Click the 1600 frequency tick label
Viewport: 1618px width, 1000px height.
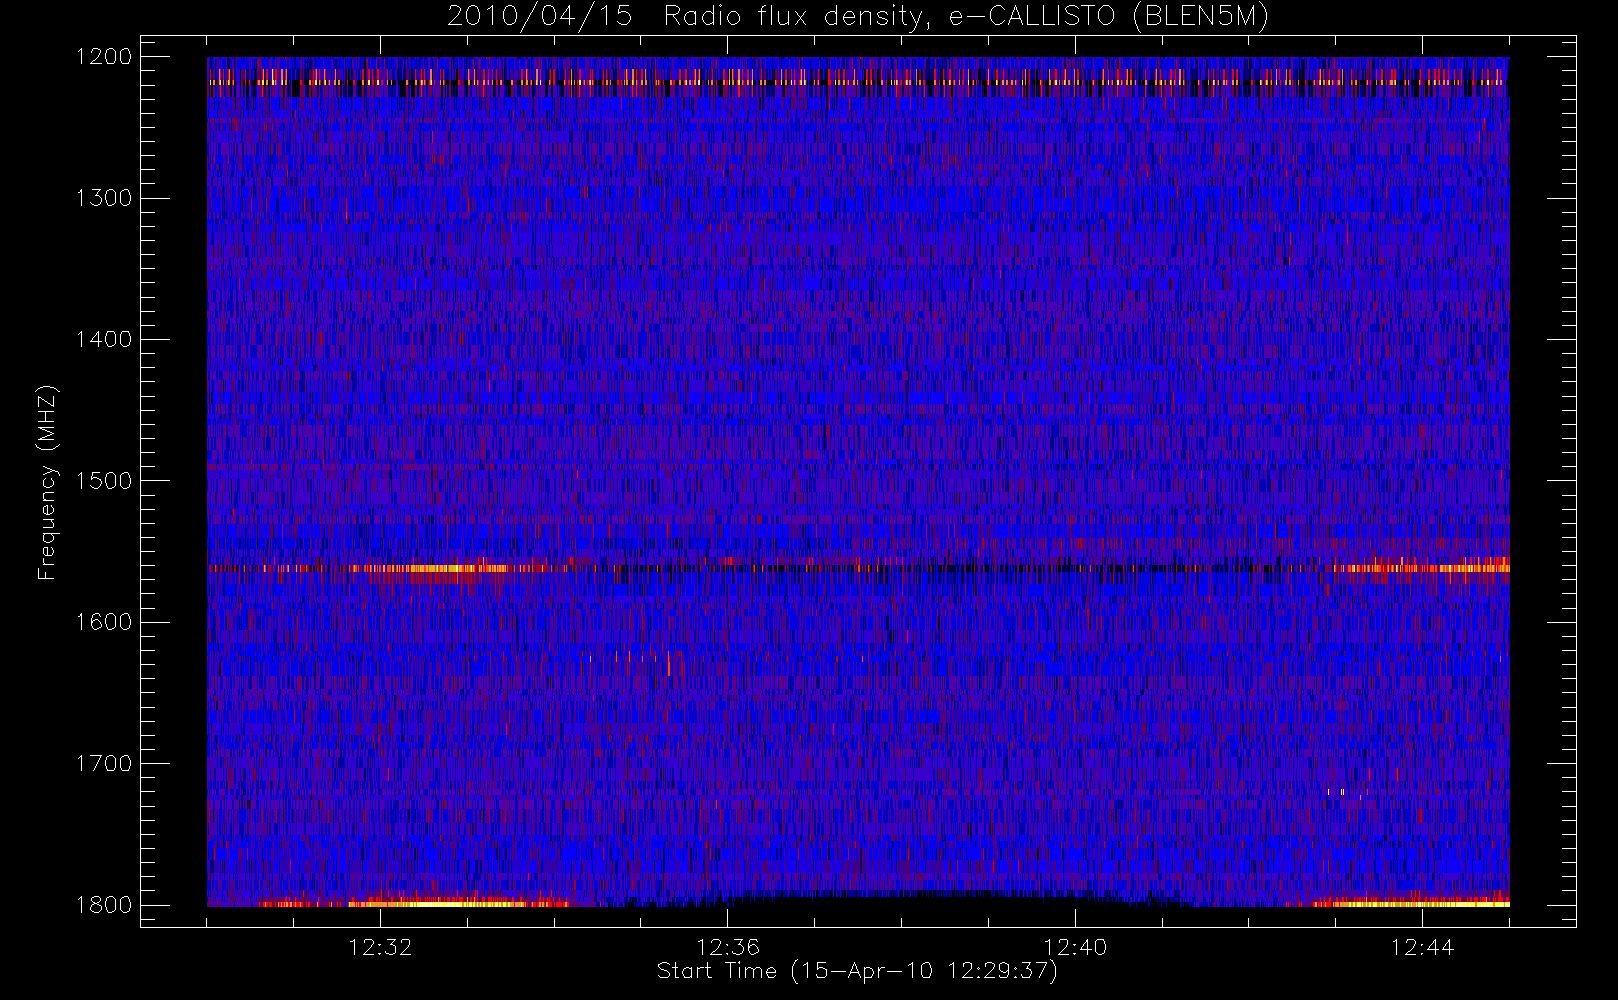click(x=104, y=621)
